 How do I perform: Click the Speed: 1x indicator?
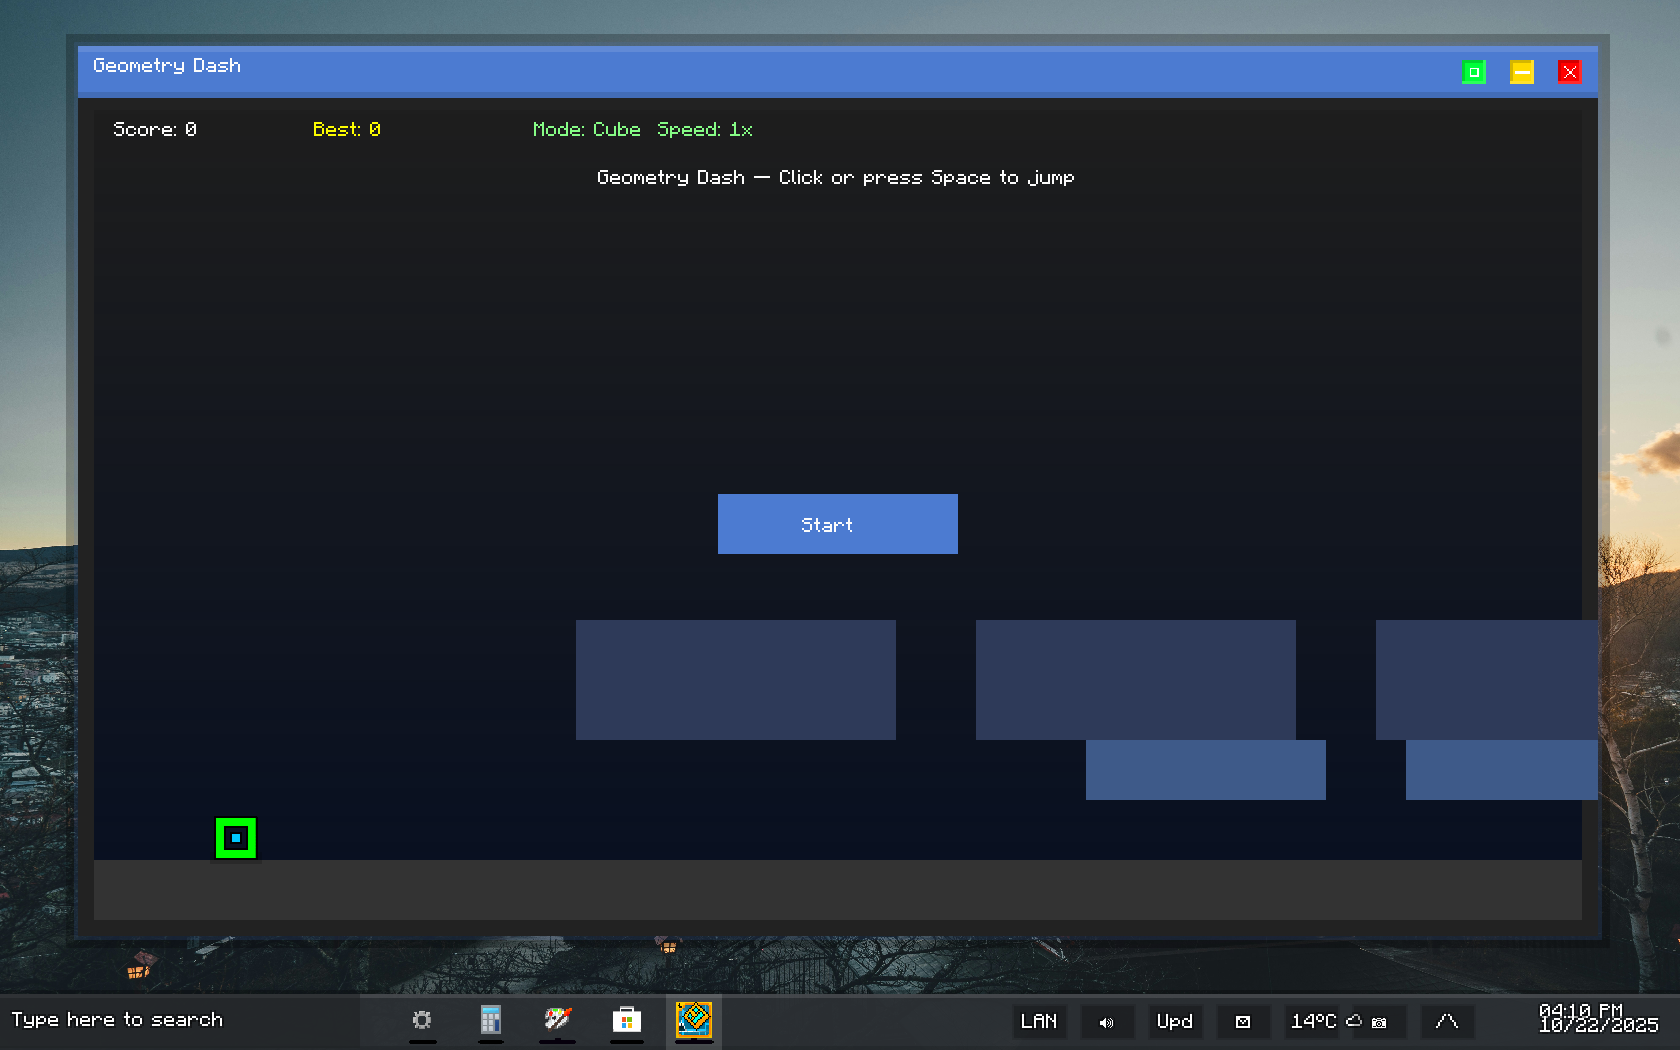[705, 129]
